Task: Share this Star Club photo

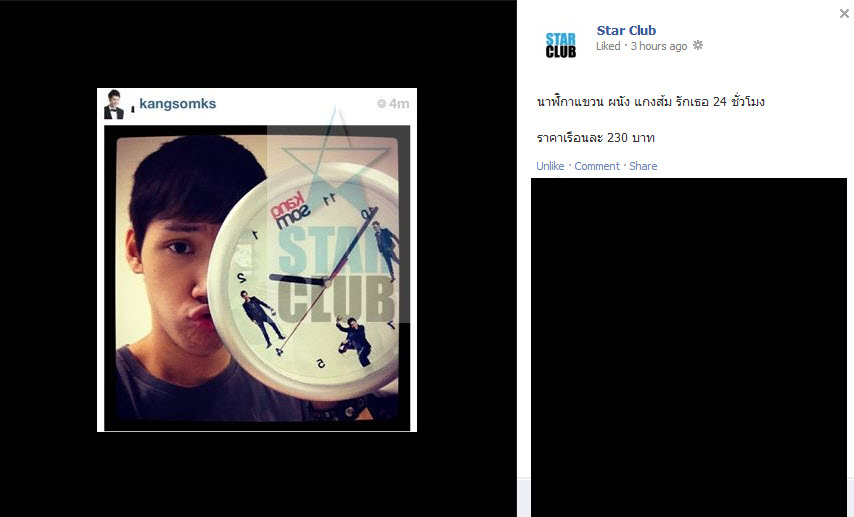Action: 643,166
